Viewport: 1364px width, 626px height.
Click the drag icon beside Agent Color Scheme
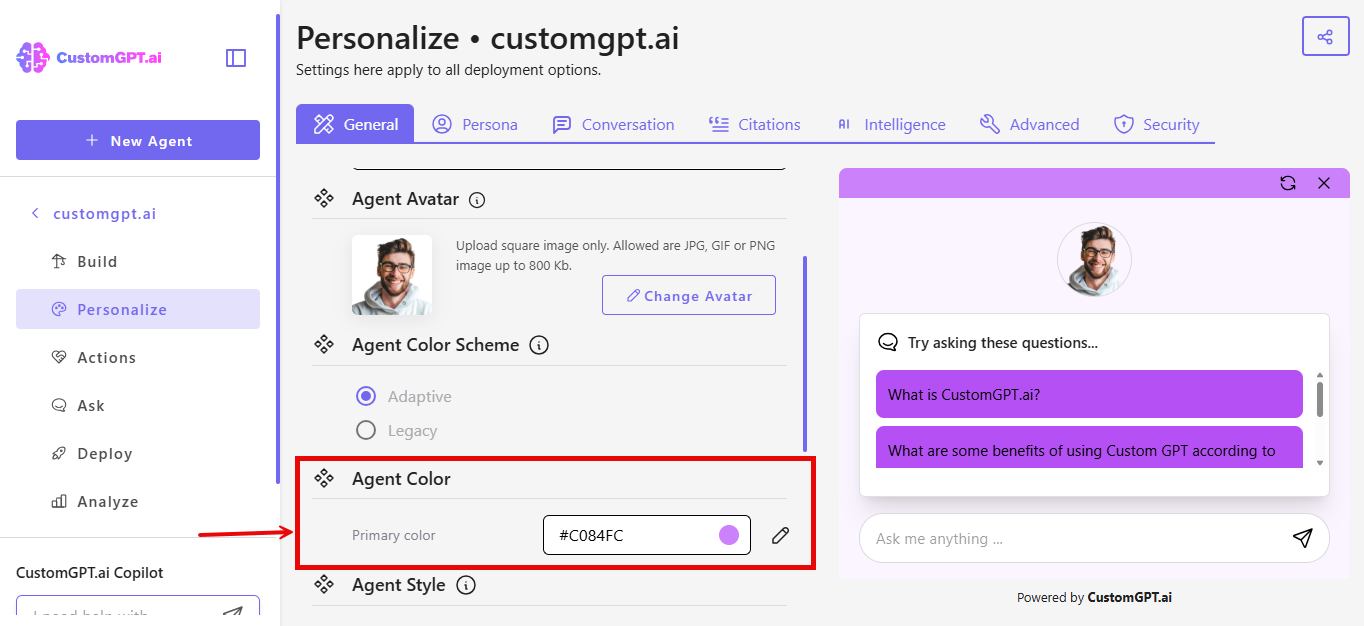coord(324,345)
